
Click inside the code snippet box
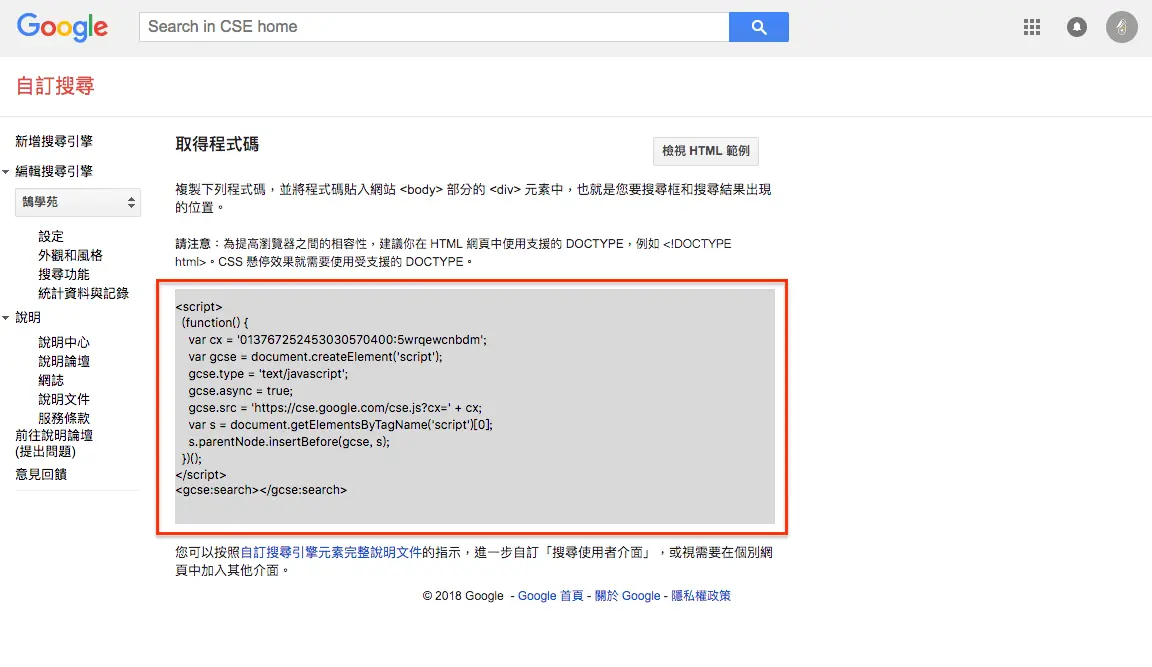coord(474,405)
